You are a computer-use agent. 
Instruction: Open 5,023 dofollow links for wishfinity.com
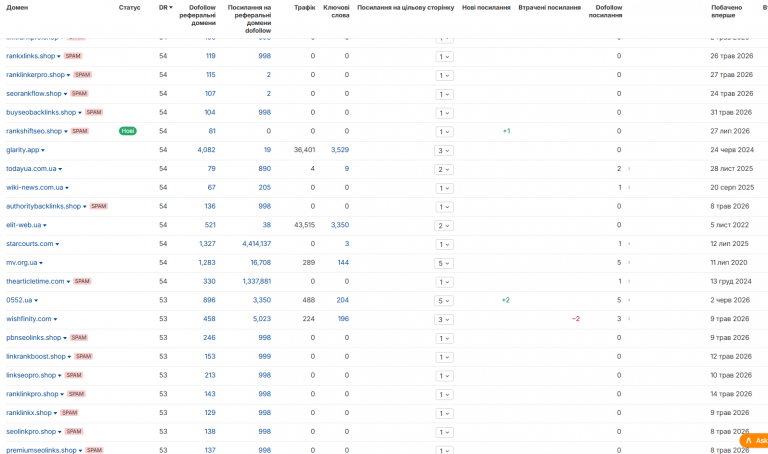(x=262, y=319)
